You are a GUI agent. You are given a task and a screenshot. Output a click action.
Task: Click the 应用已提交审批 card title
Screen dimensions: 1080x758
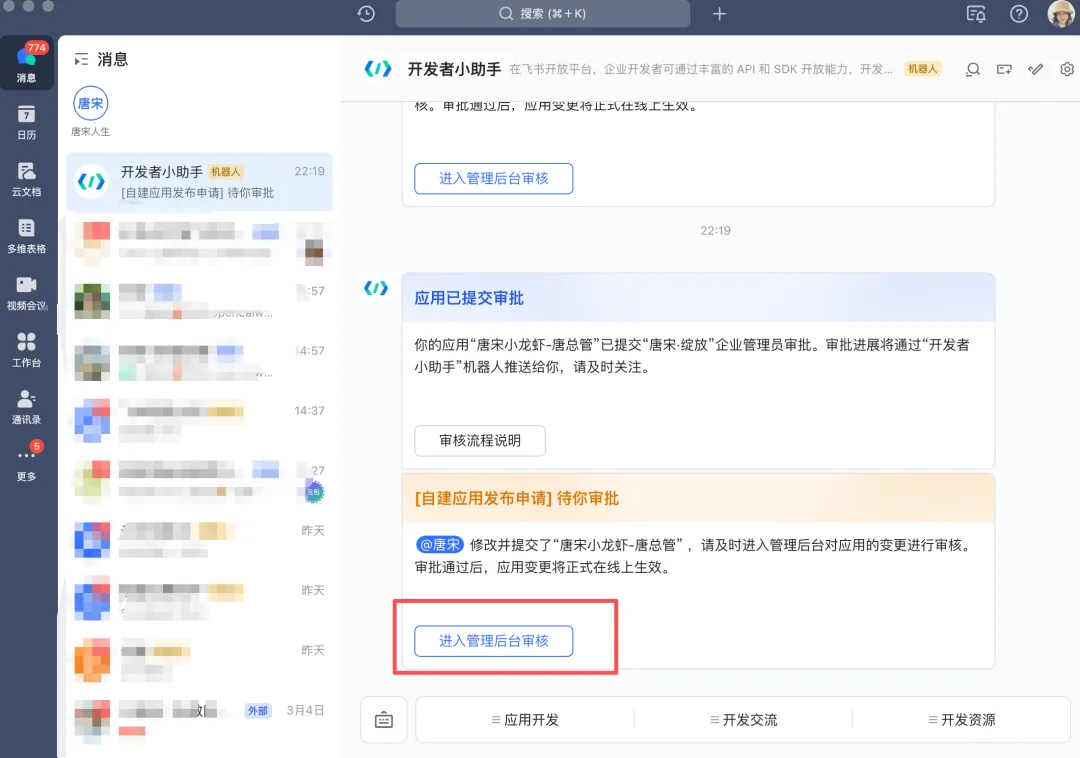point(469,298)
